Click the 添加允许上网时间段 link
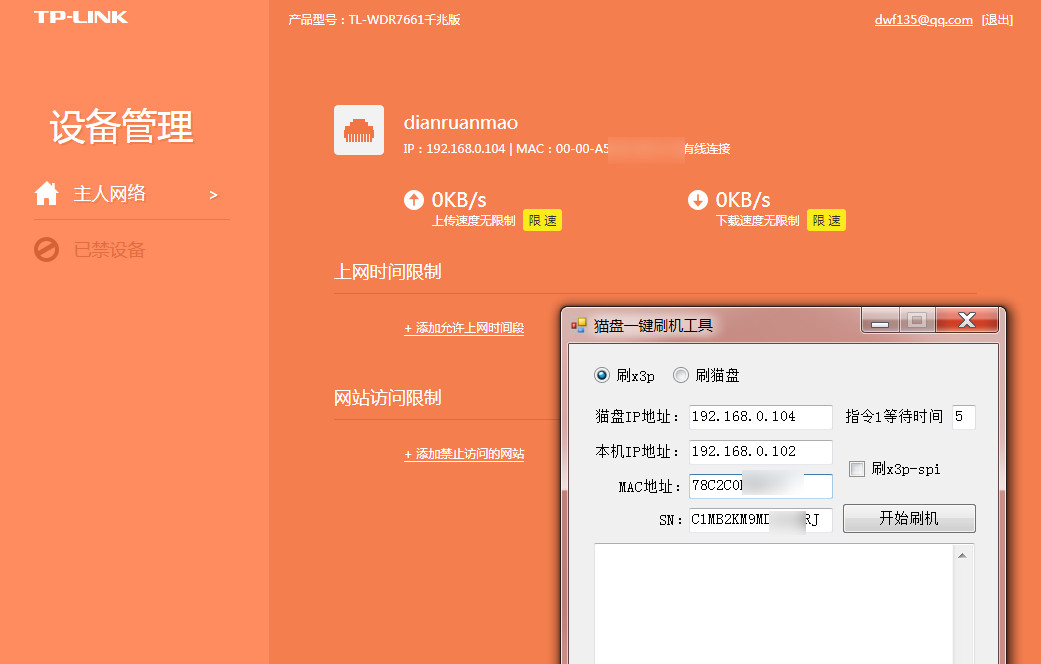The width and height of the screenshot is (1041, 664). [464, 328]
